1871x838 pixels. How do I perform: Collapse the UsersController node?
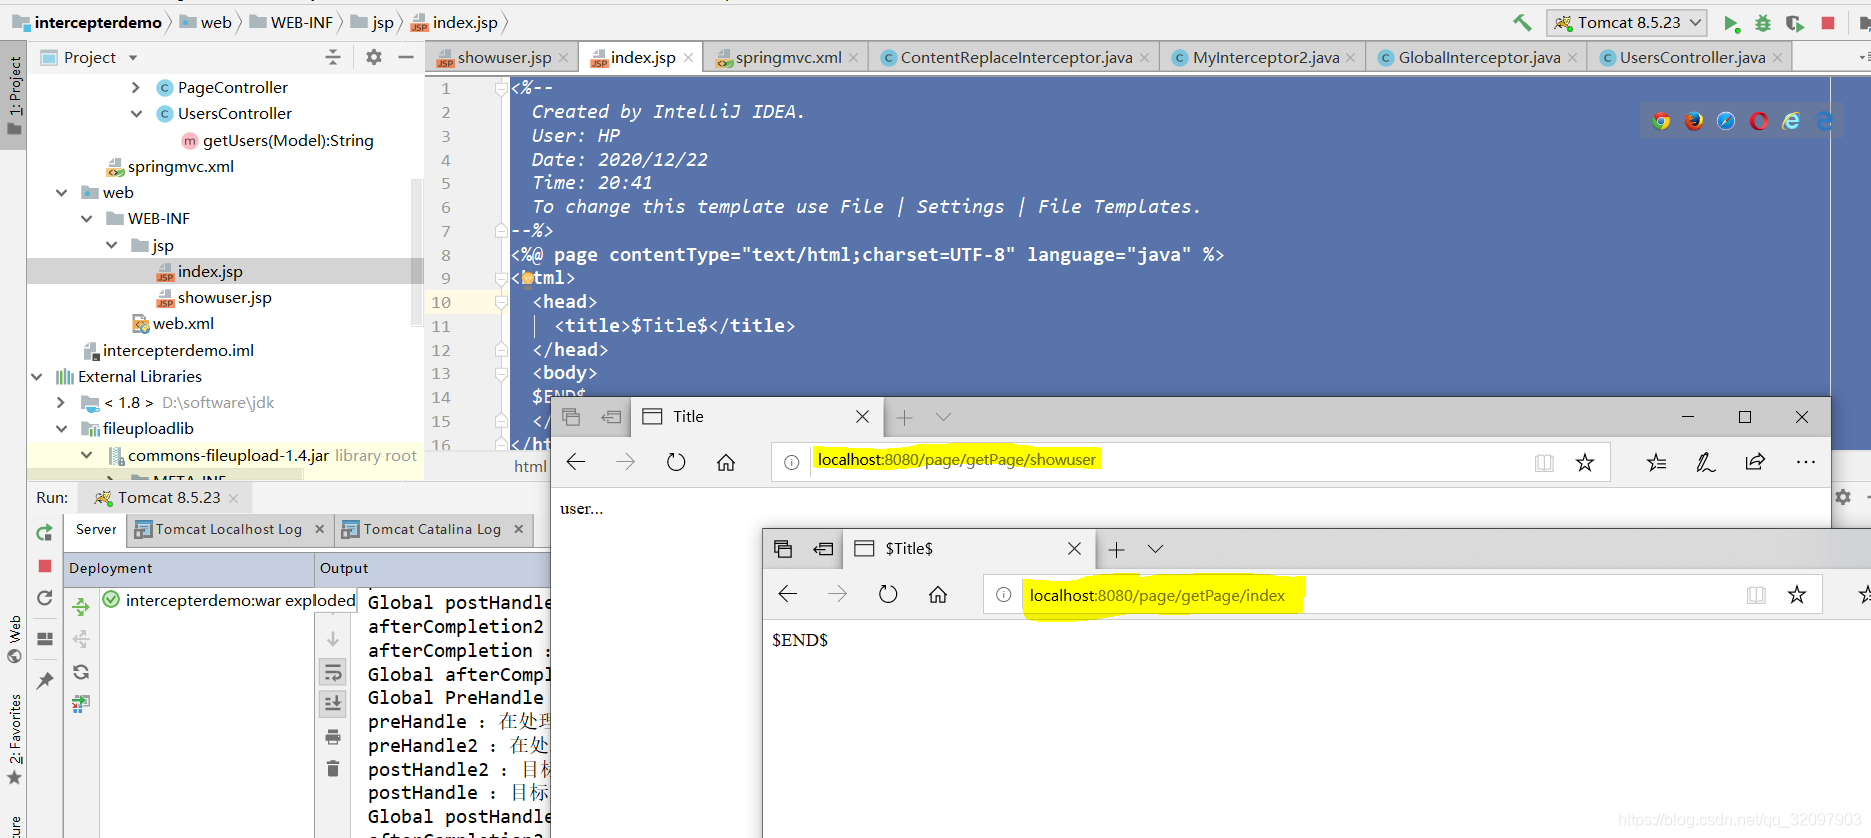136,114
